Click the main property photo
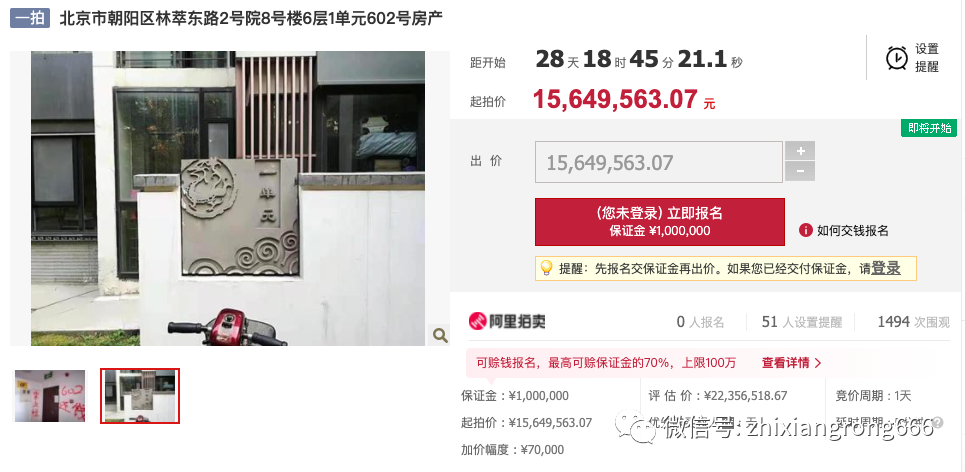Image resolution: width=965 pixels, height=472 pixels. 228,198
